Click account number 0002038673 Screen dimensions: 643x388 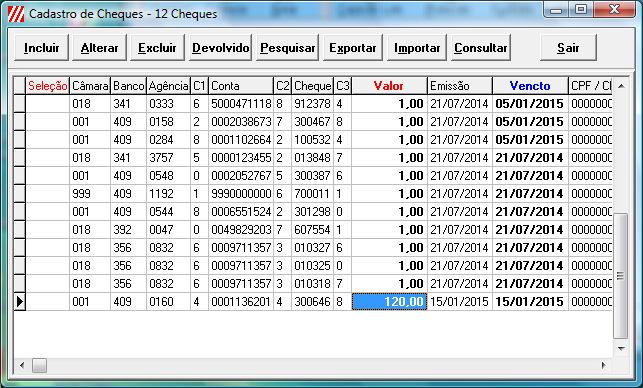[241, 122]
